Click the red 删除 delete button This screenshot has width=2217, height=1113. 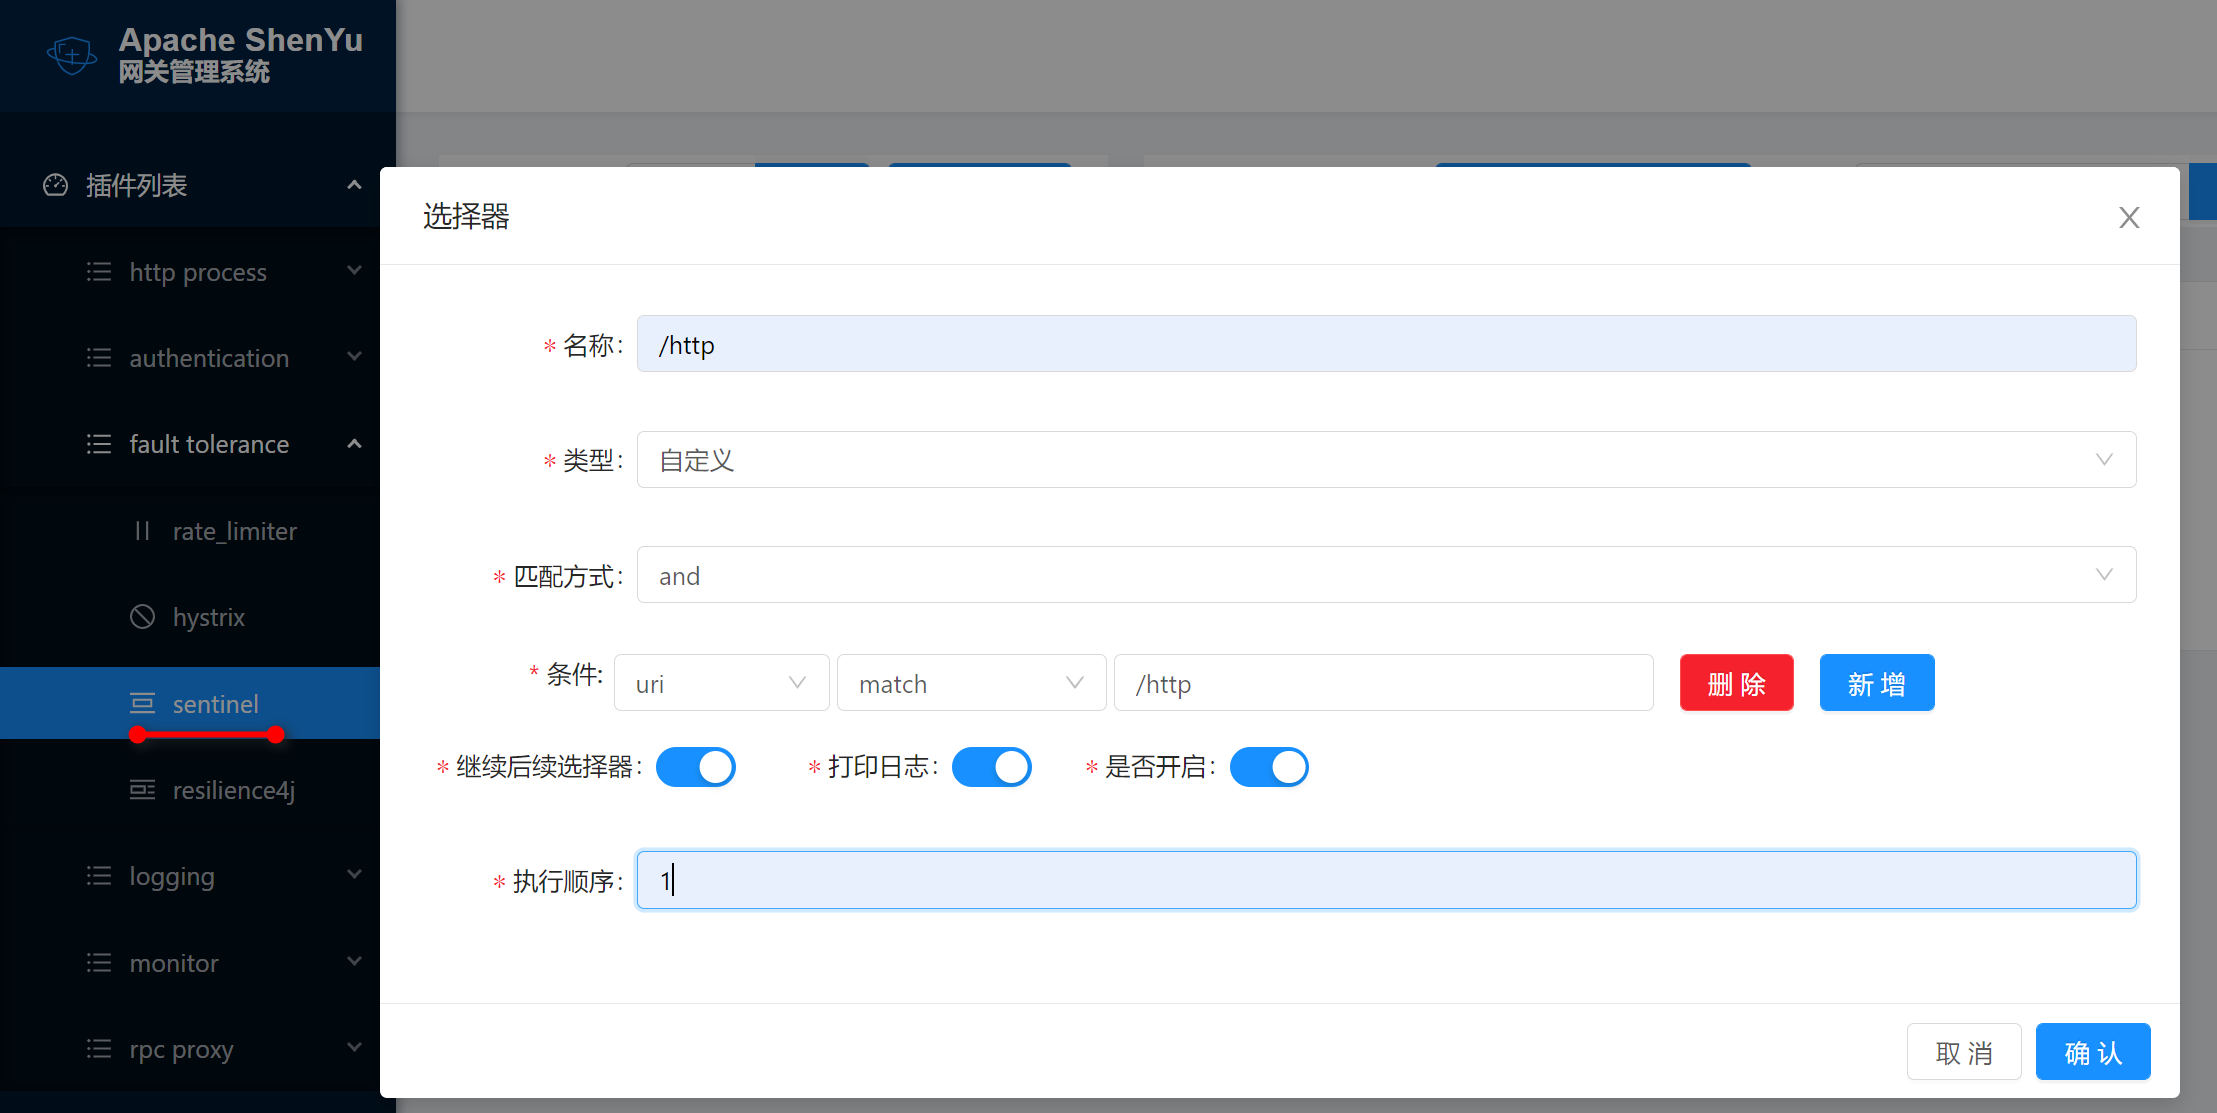click(x=1736, y=683)
